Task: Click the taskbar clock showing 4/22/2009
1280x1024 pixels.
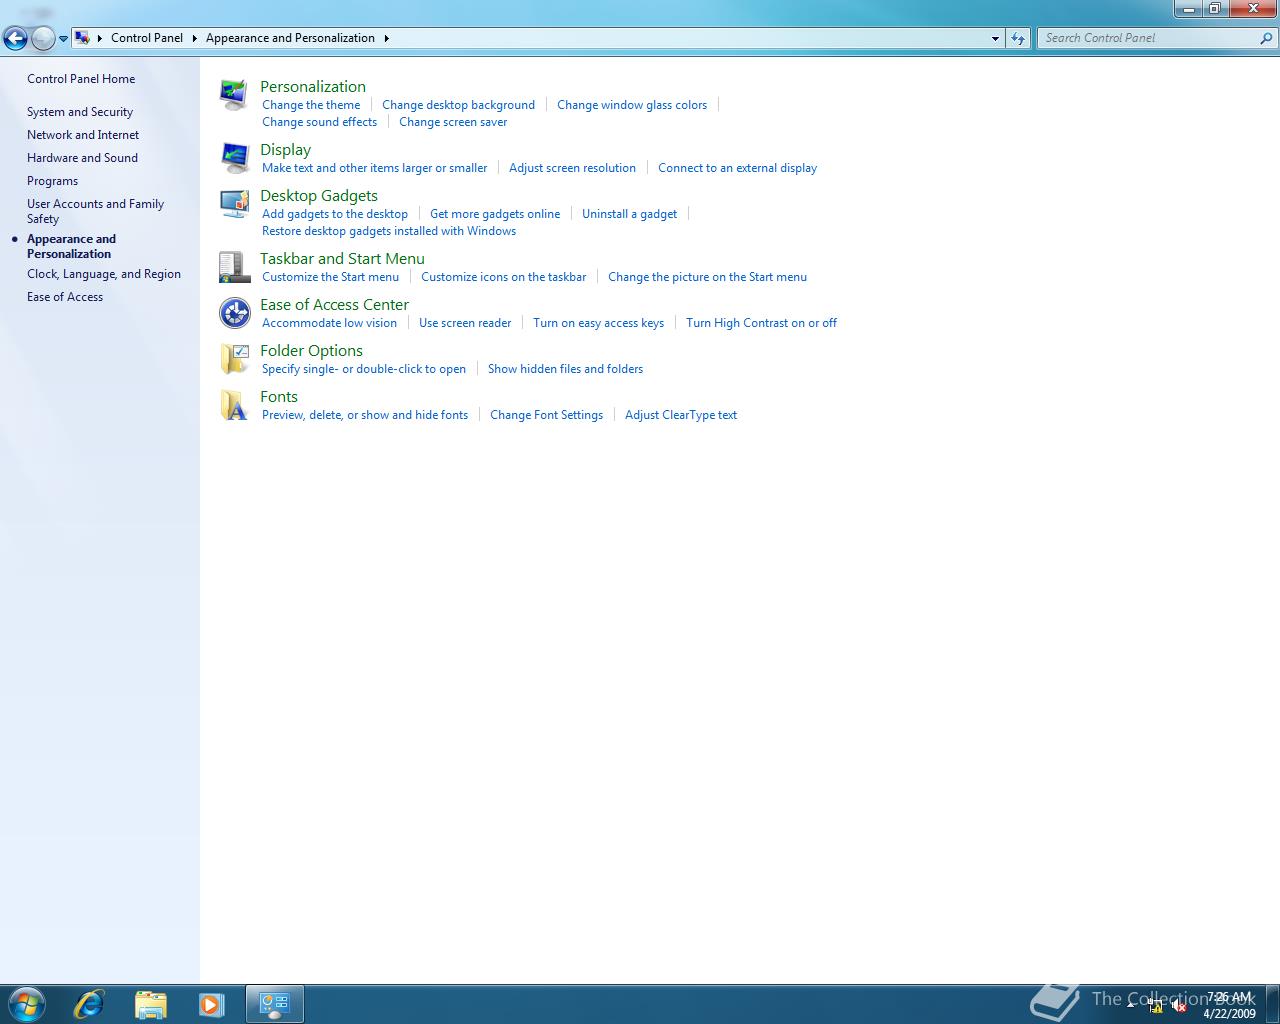Action: [1229, 1005]
